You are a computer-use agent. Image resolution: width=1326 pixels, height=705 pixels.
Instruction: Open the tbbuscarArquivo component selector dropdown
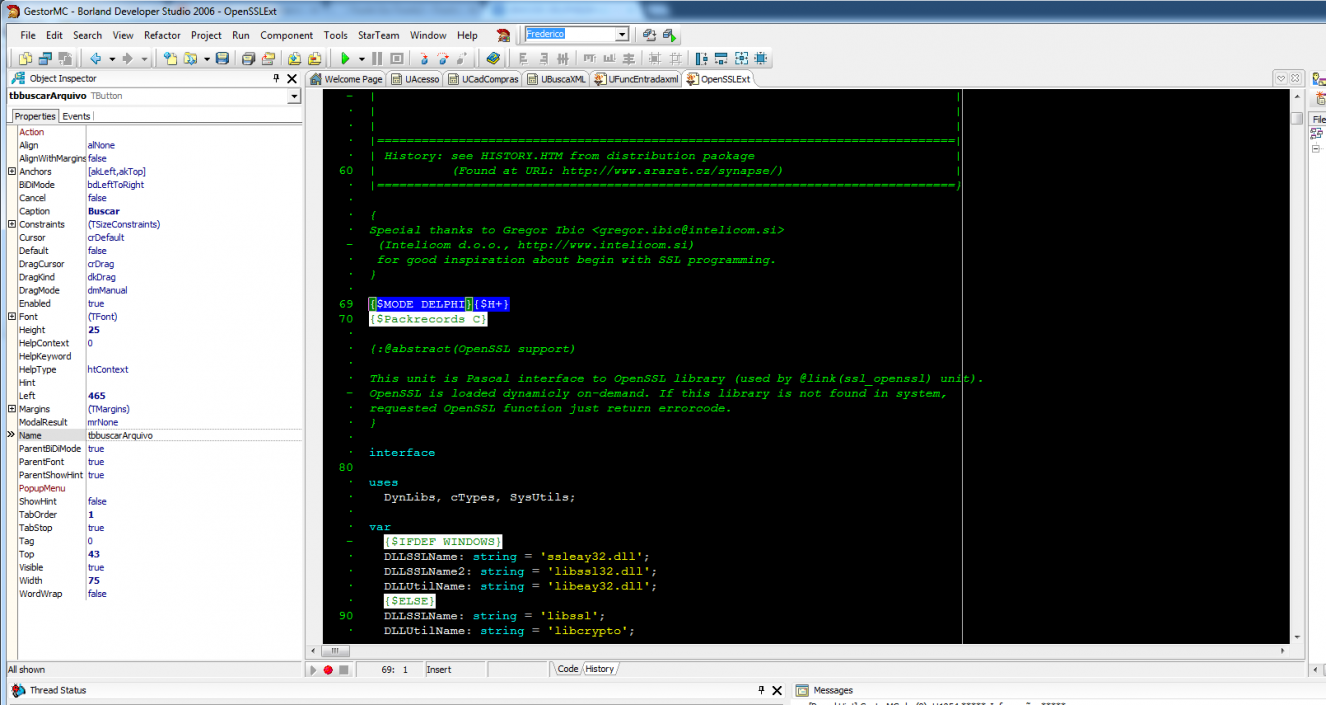click(294, 96)
